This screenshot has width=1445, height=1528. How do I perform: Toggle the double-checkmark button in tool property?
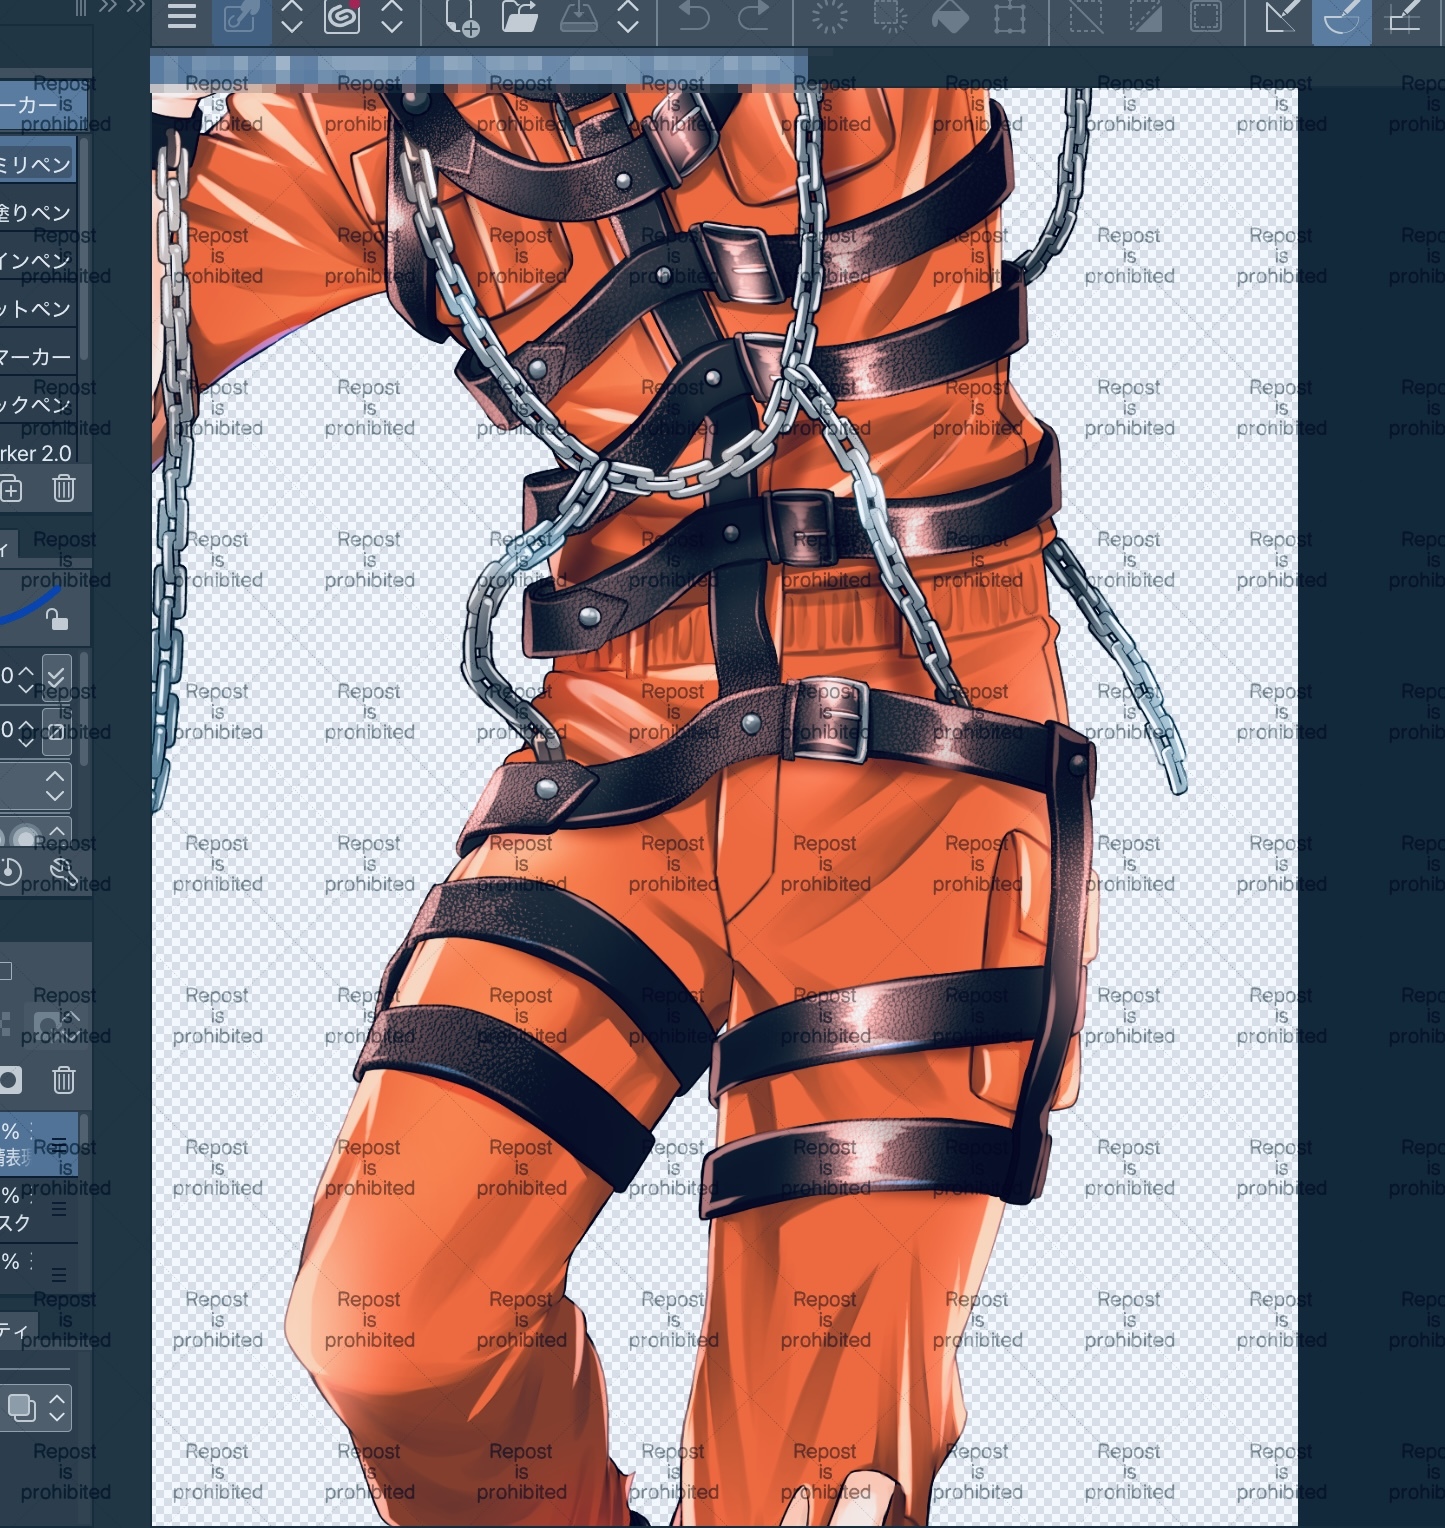coord(56,677)
